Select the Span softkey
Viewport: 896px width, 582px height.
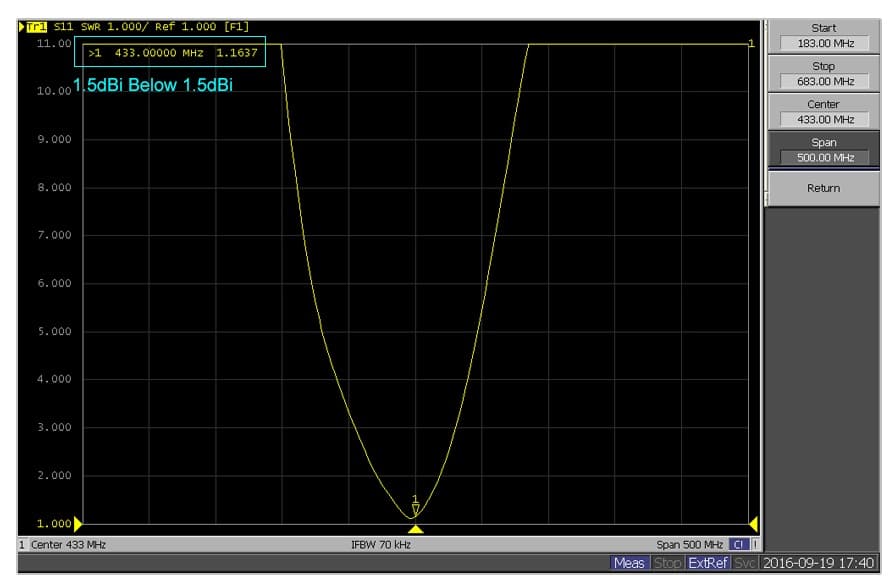pos(823,150)
